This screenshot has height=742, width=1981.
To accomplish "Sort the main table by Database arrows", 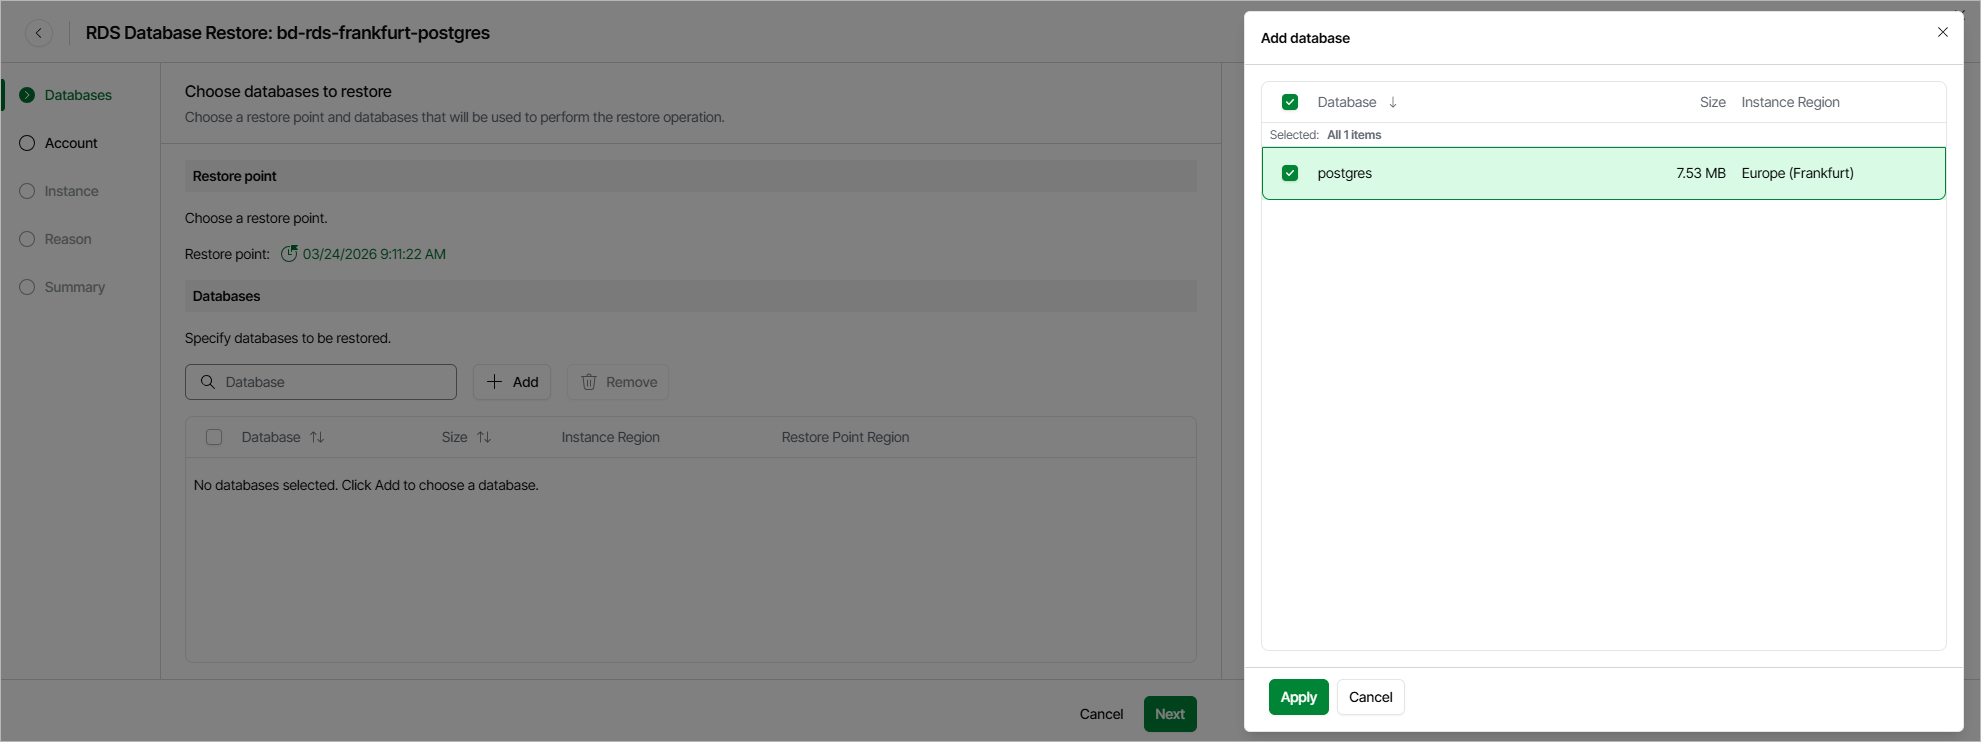I will pyautogui.click(x=317, y=437).
